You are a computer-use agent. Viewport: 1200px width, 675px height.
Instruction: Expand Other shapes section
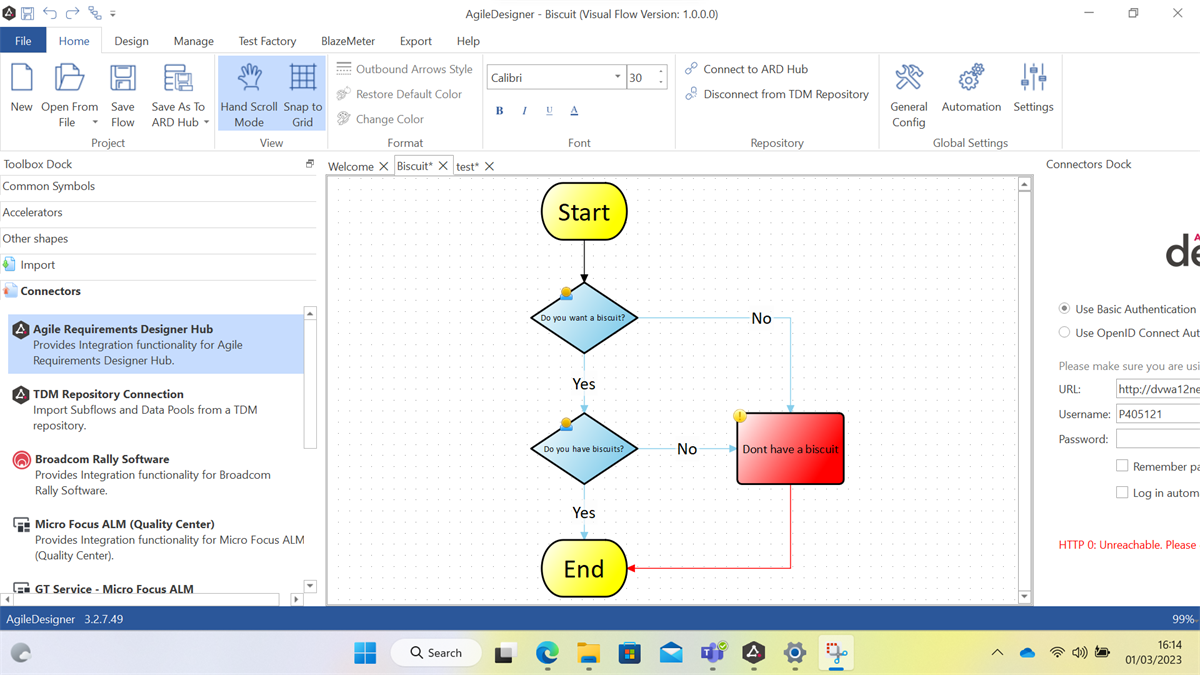click(158, 238)
